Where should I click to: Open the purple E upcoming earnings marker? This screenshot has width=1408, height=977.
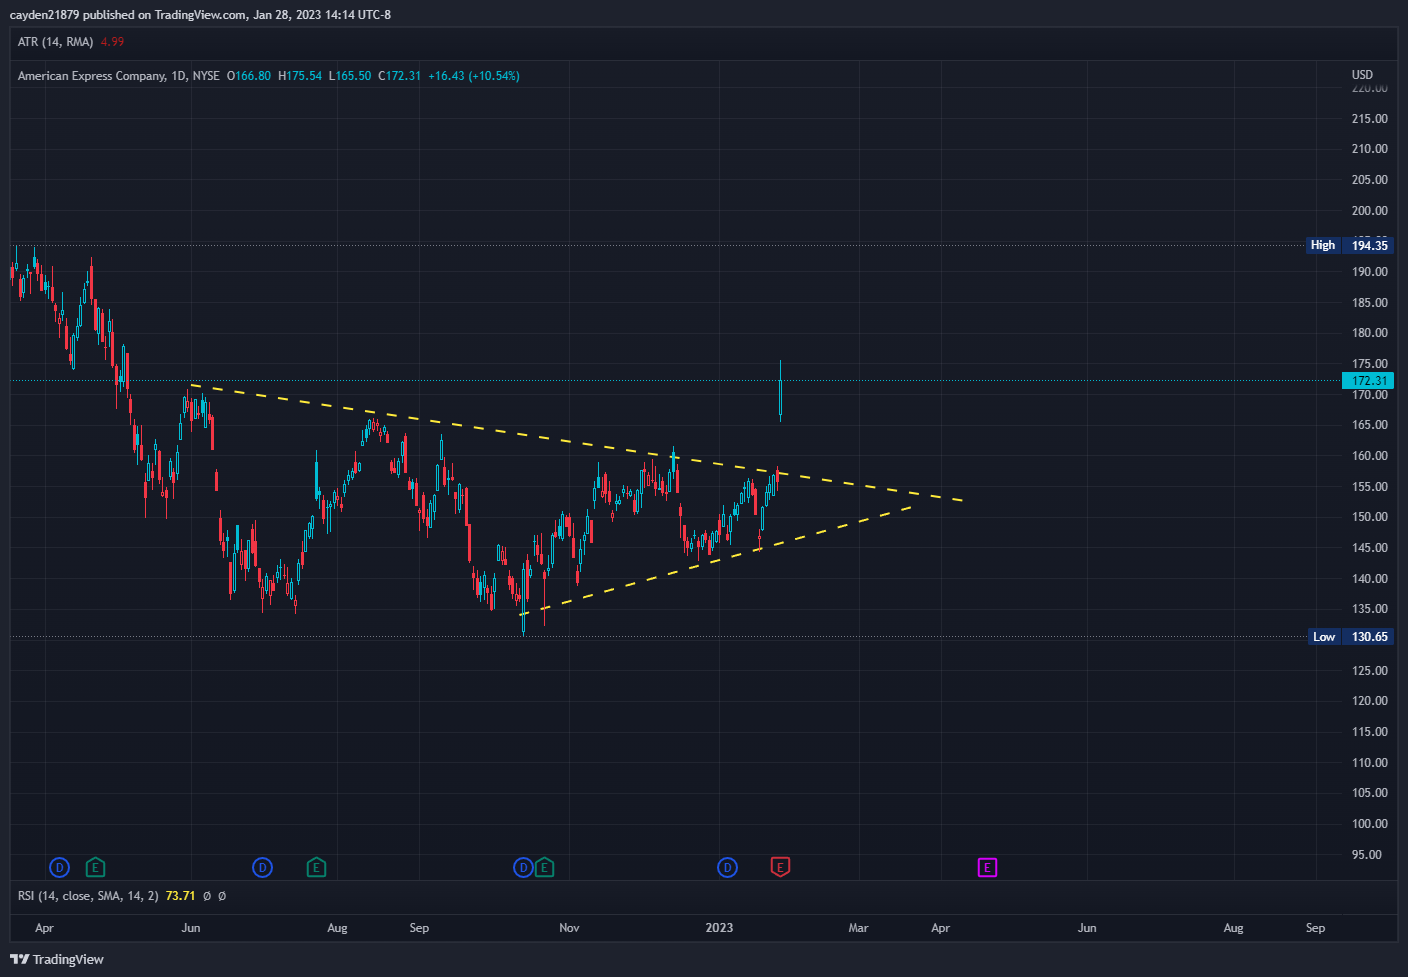[987, 867]
